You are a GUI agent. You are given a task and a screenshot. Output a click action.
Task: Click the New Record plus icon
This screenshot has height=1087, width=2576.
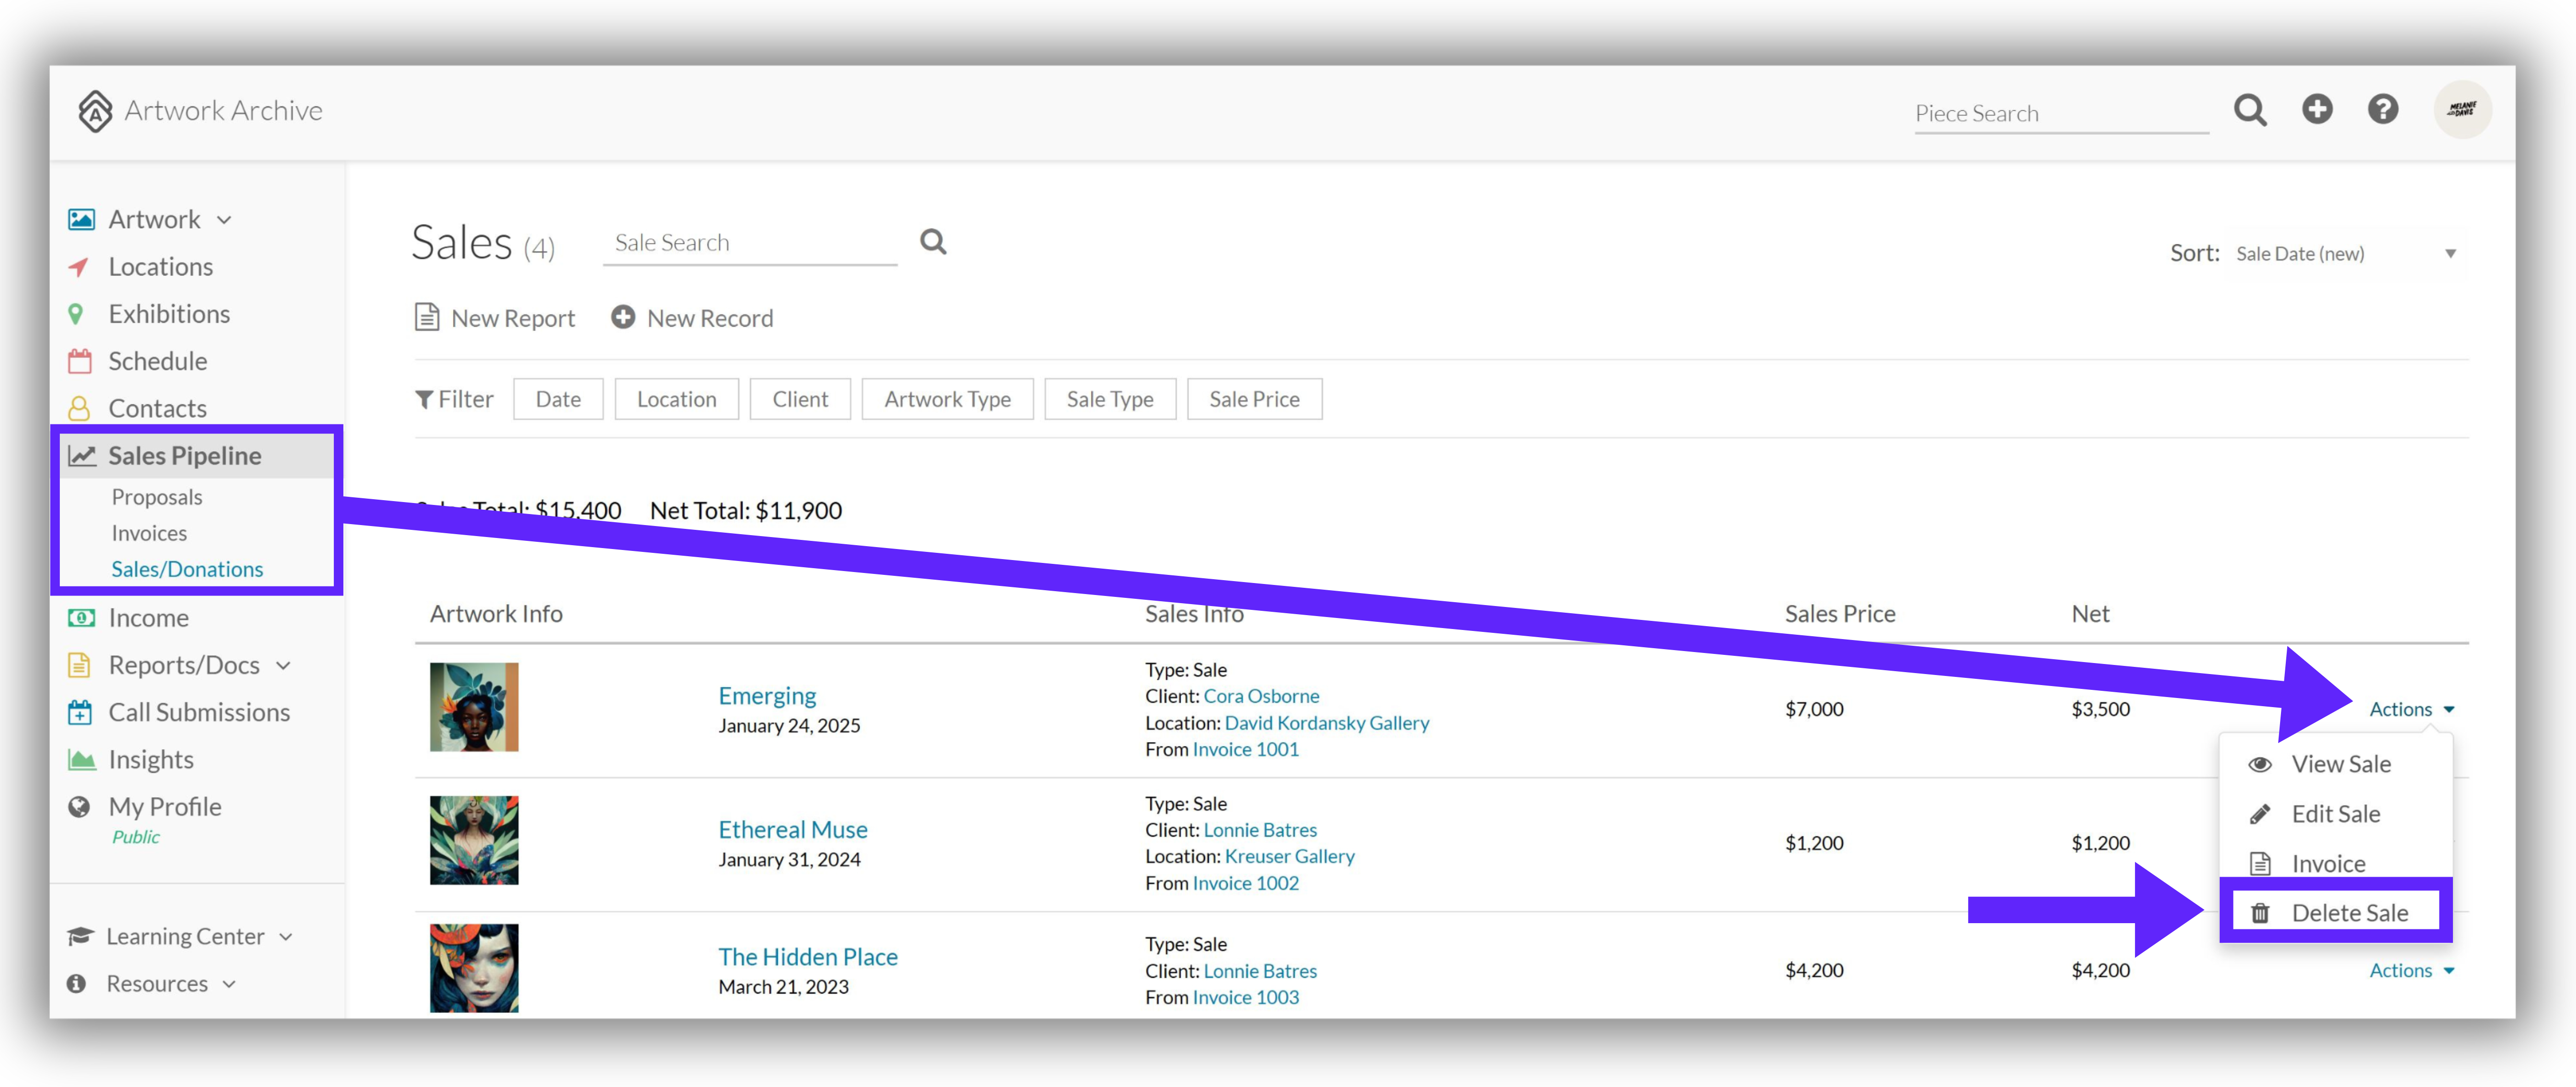623,317
